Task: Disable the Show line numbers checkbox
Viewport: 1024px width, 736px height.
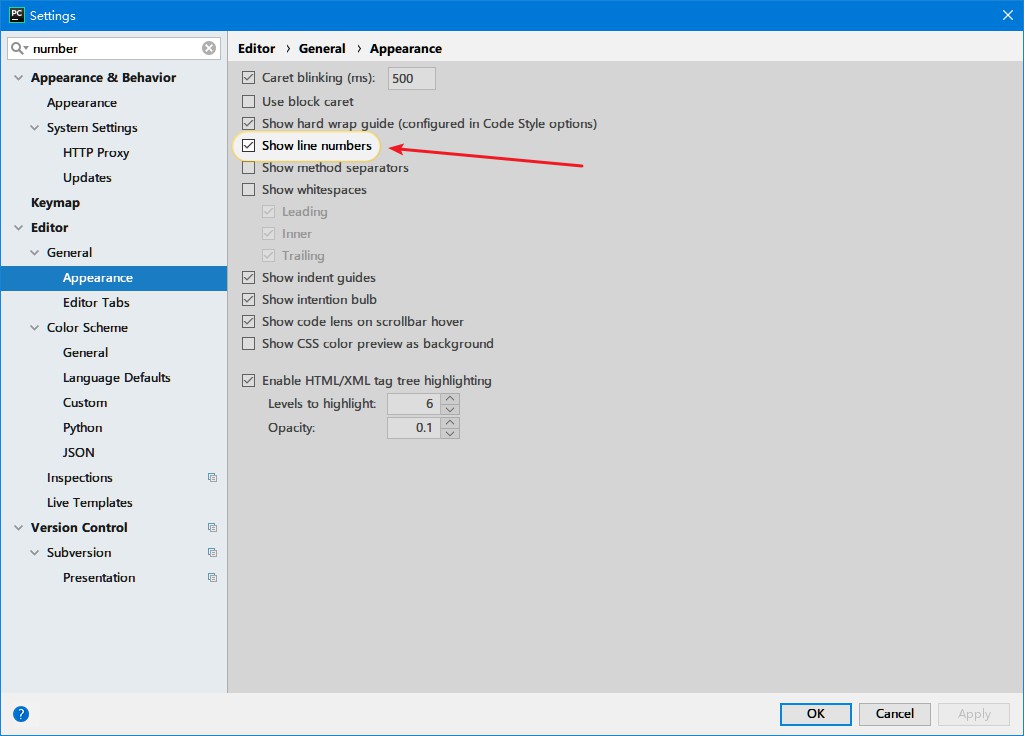Action: (x=249, y=146)
